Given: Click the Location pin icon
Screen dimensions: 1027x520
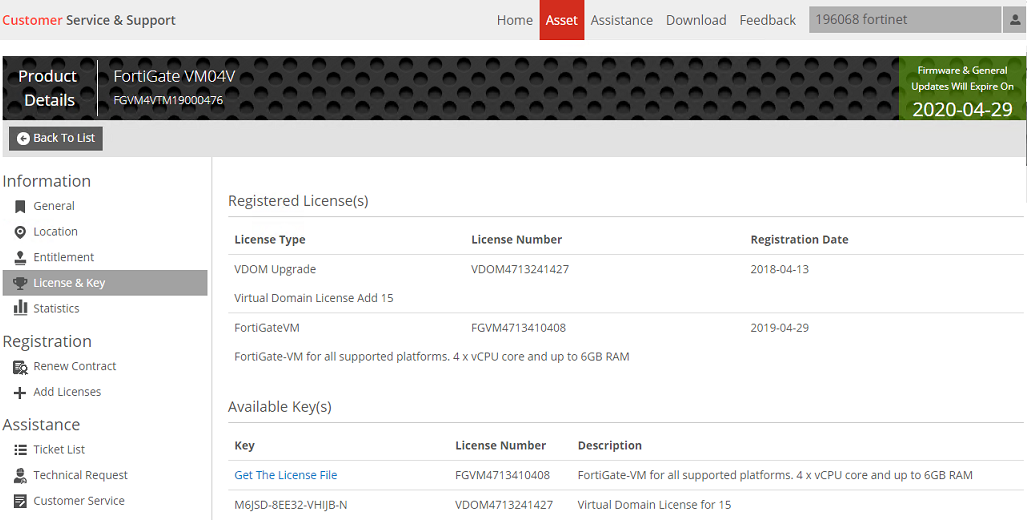Looking at the screenshot, I should tap(20, 232).
